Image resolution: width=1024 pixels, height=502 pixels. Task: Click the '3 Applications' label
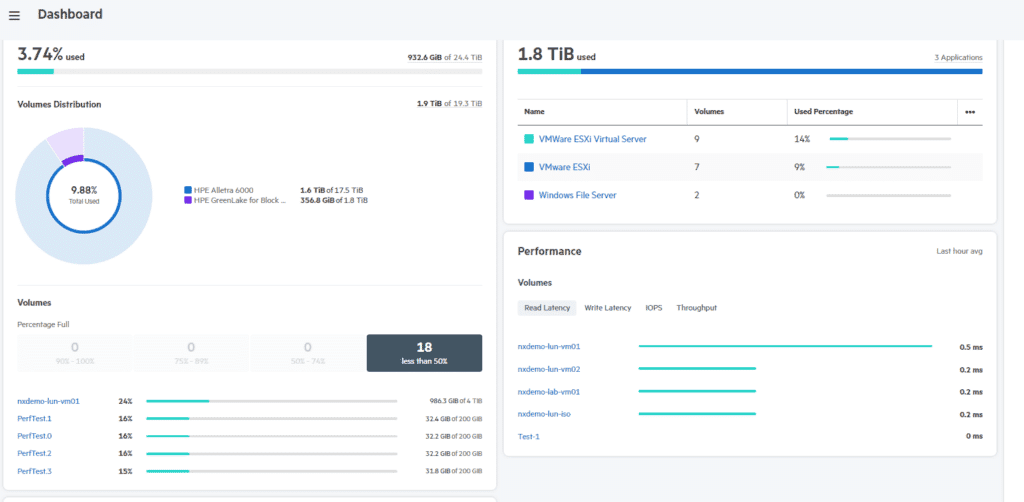pos(958,57)
